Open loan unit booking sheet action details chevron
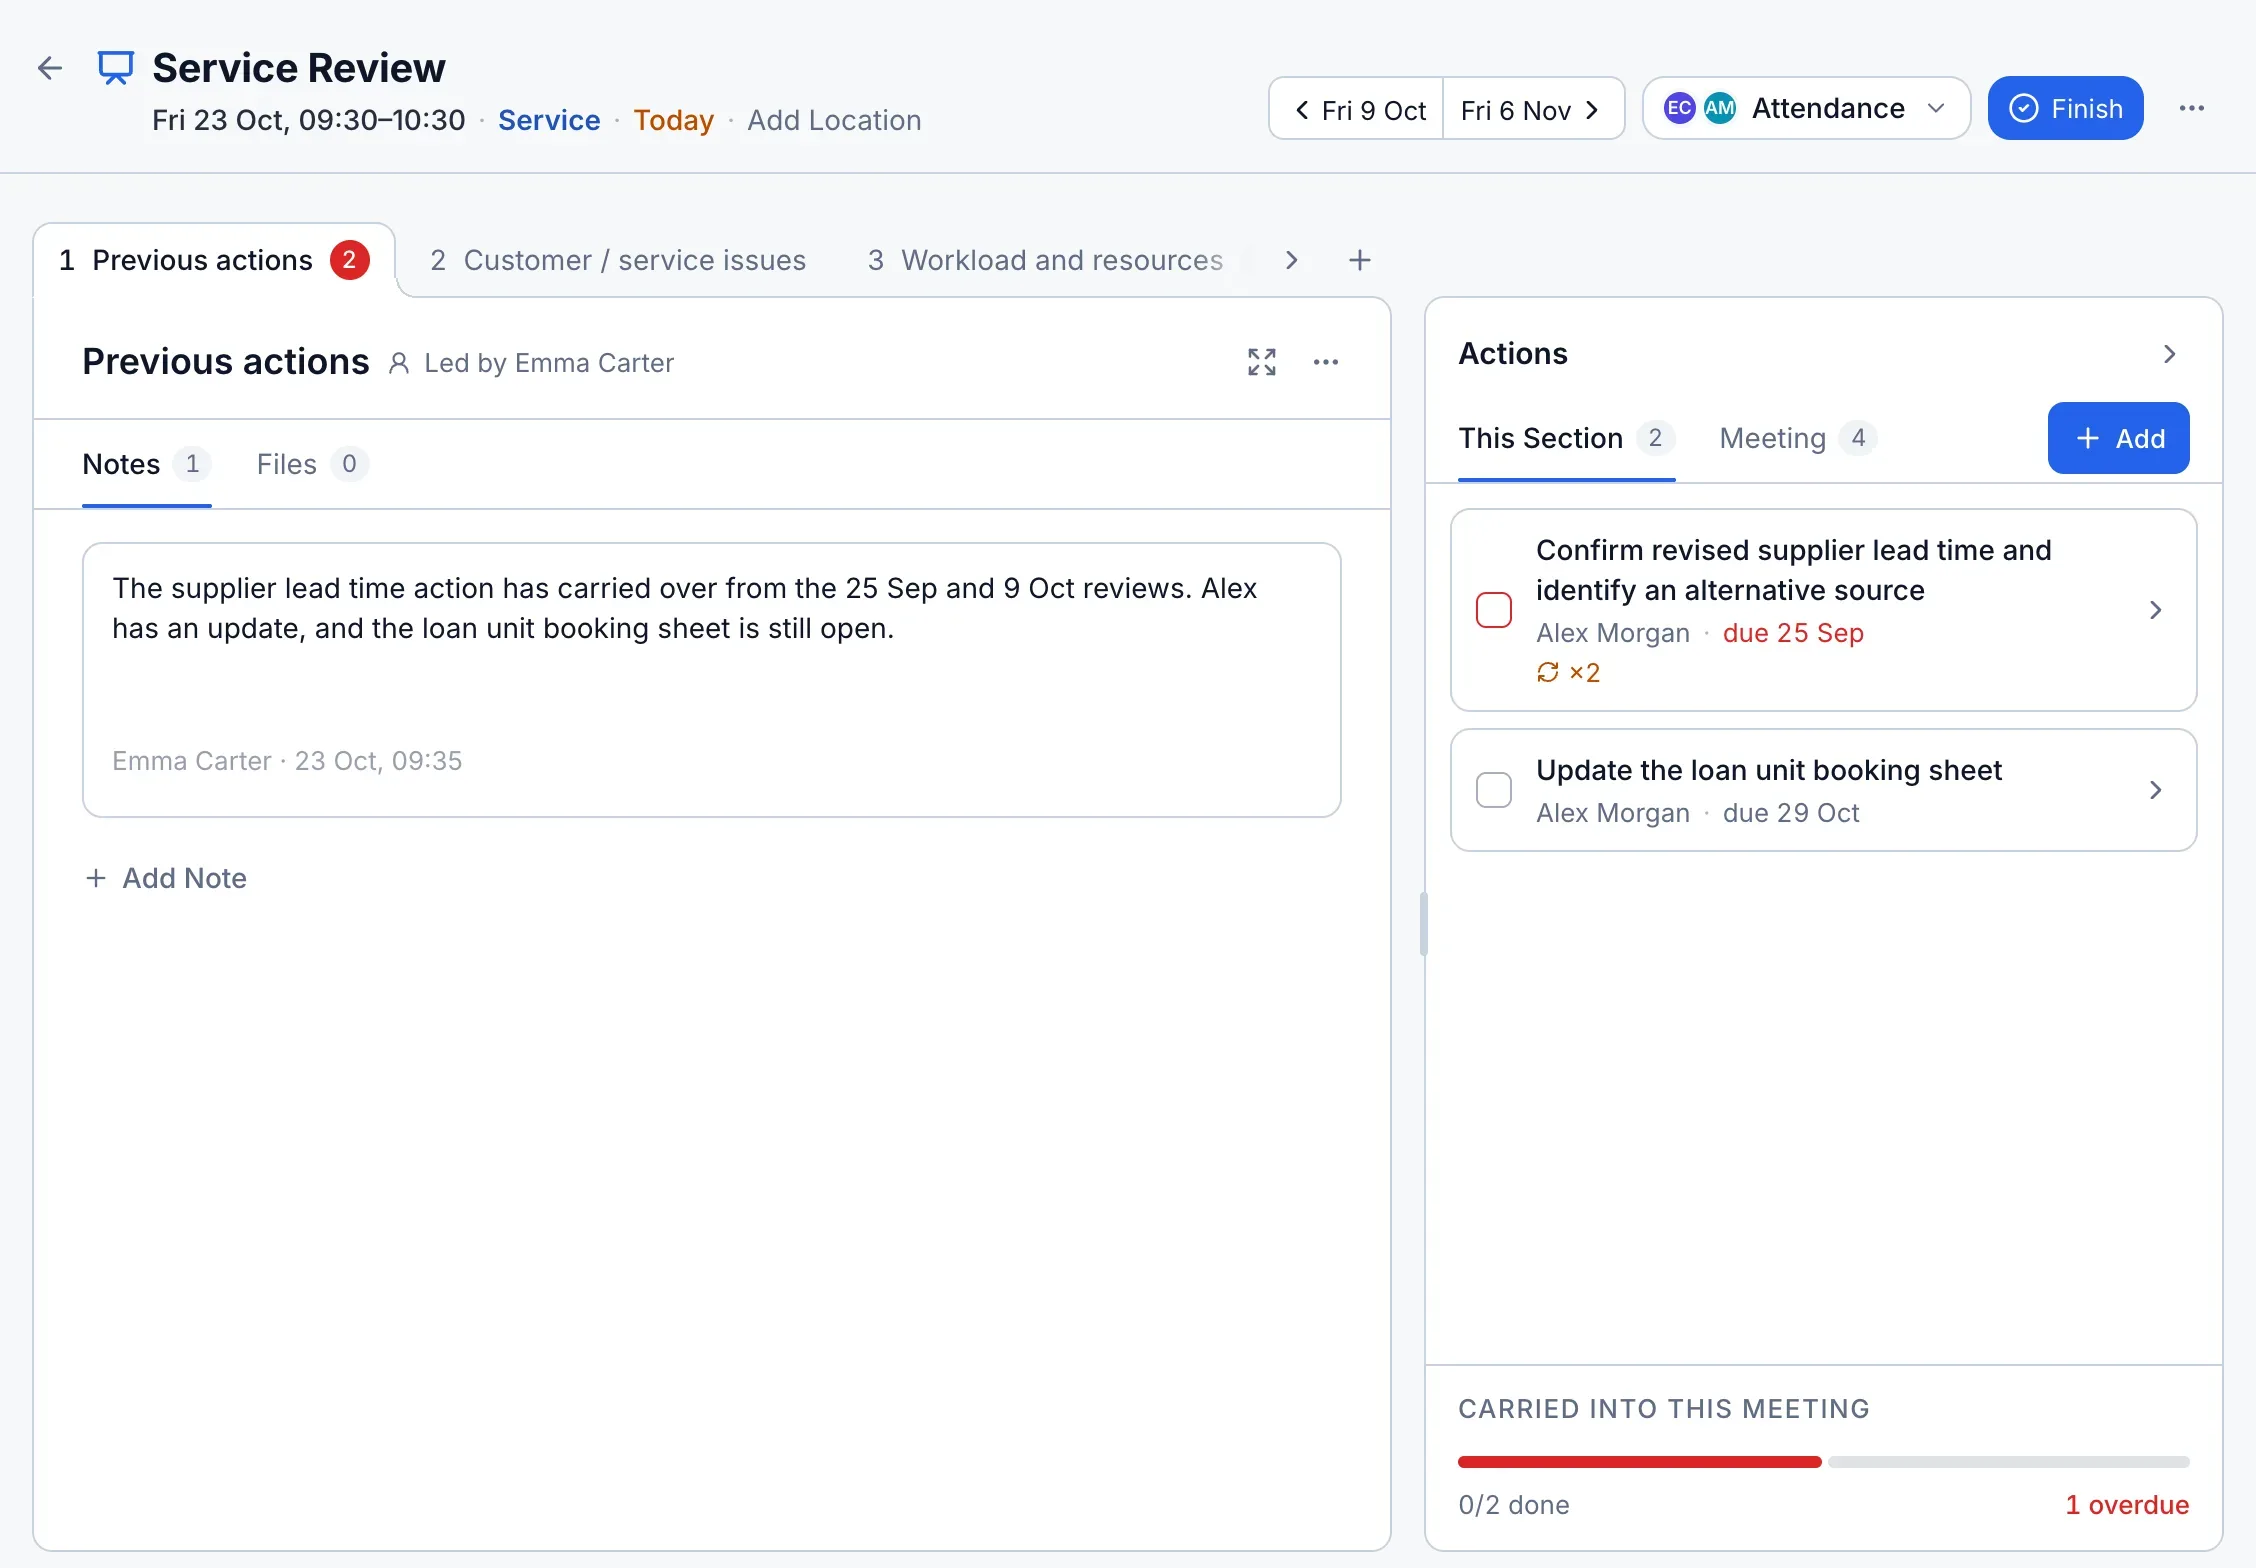 point(2155,790)
